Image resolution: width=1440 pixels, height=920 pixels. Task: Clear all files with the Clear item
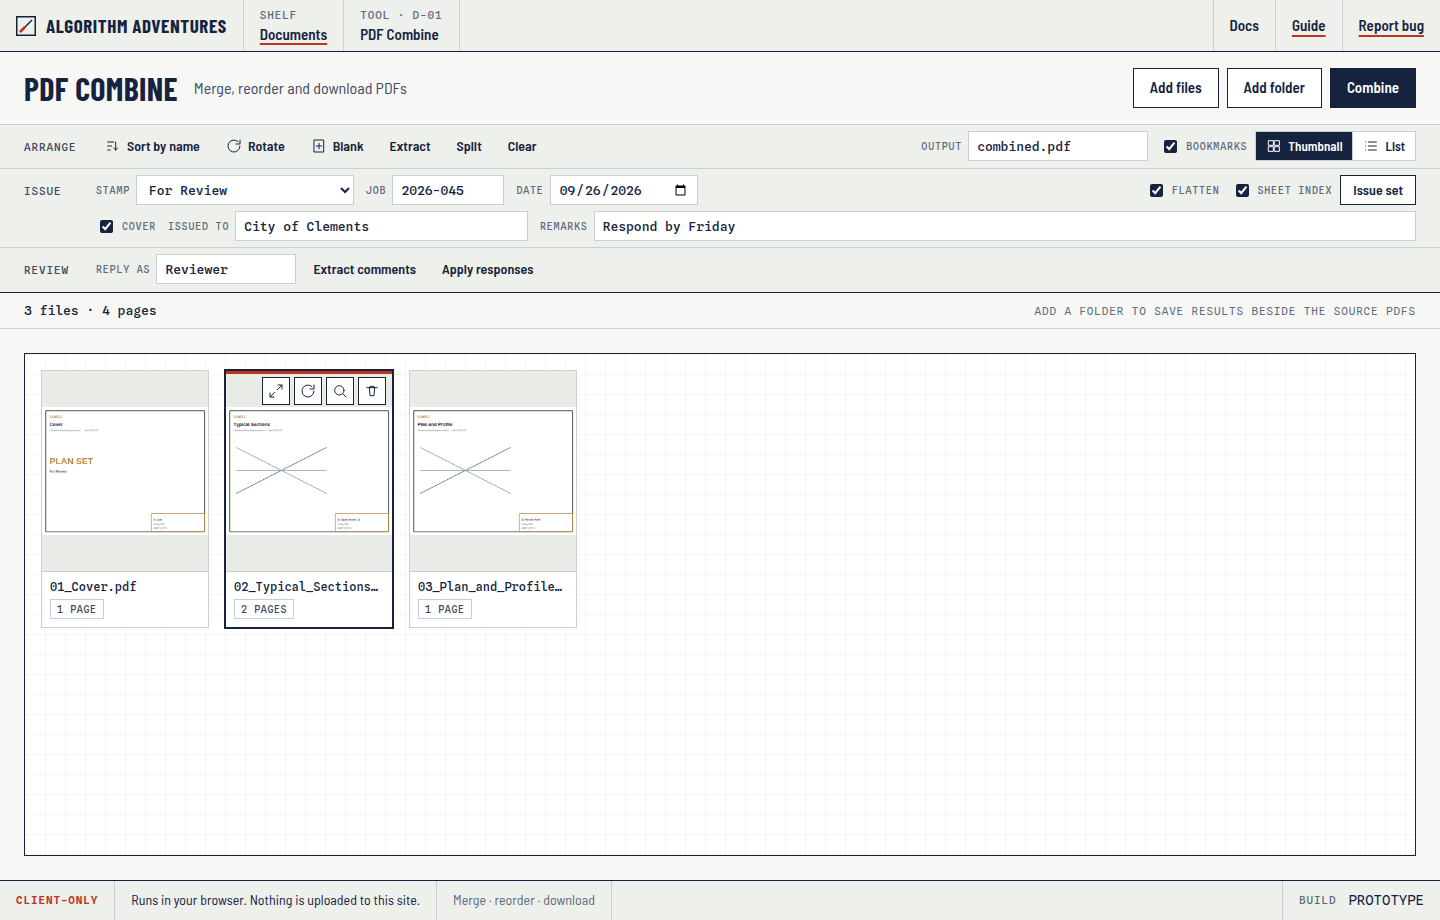(x=522, y=146)
